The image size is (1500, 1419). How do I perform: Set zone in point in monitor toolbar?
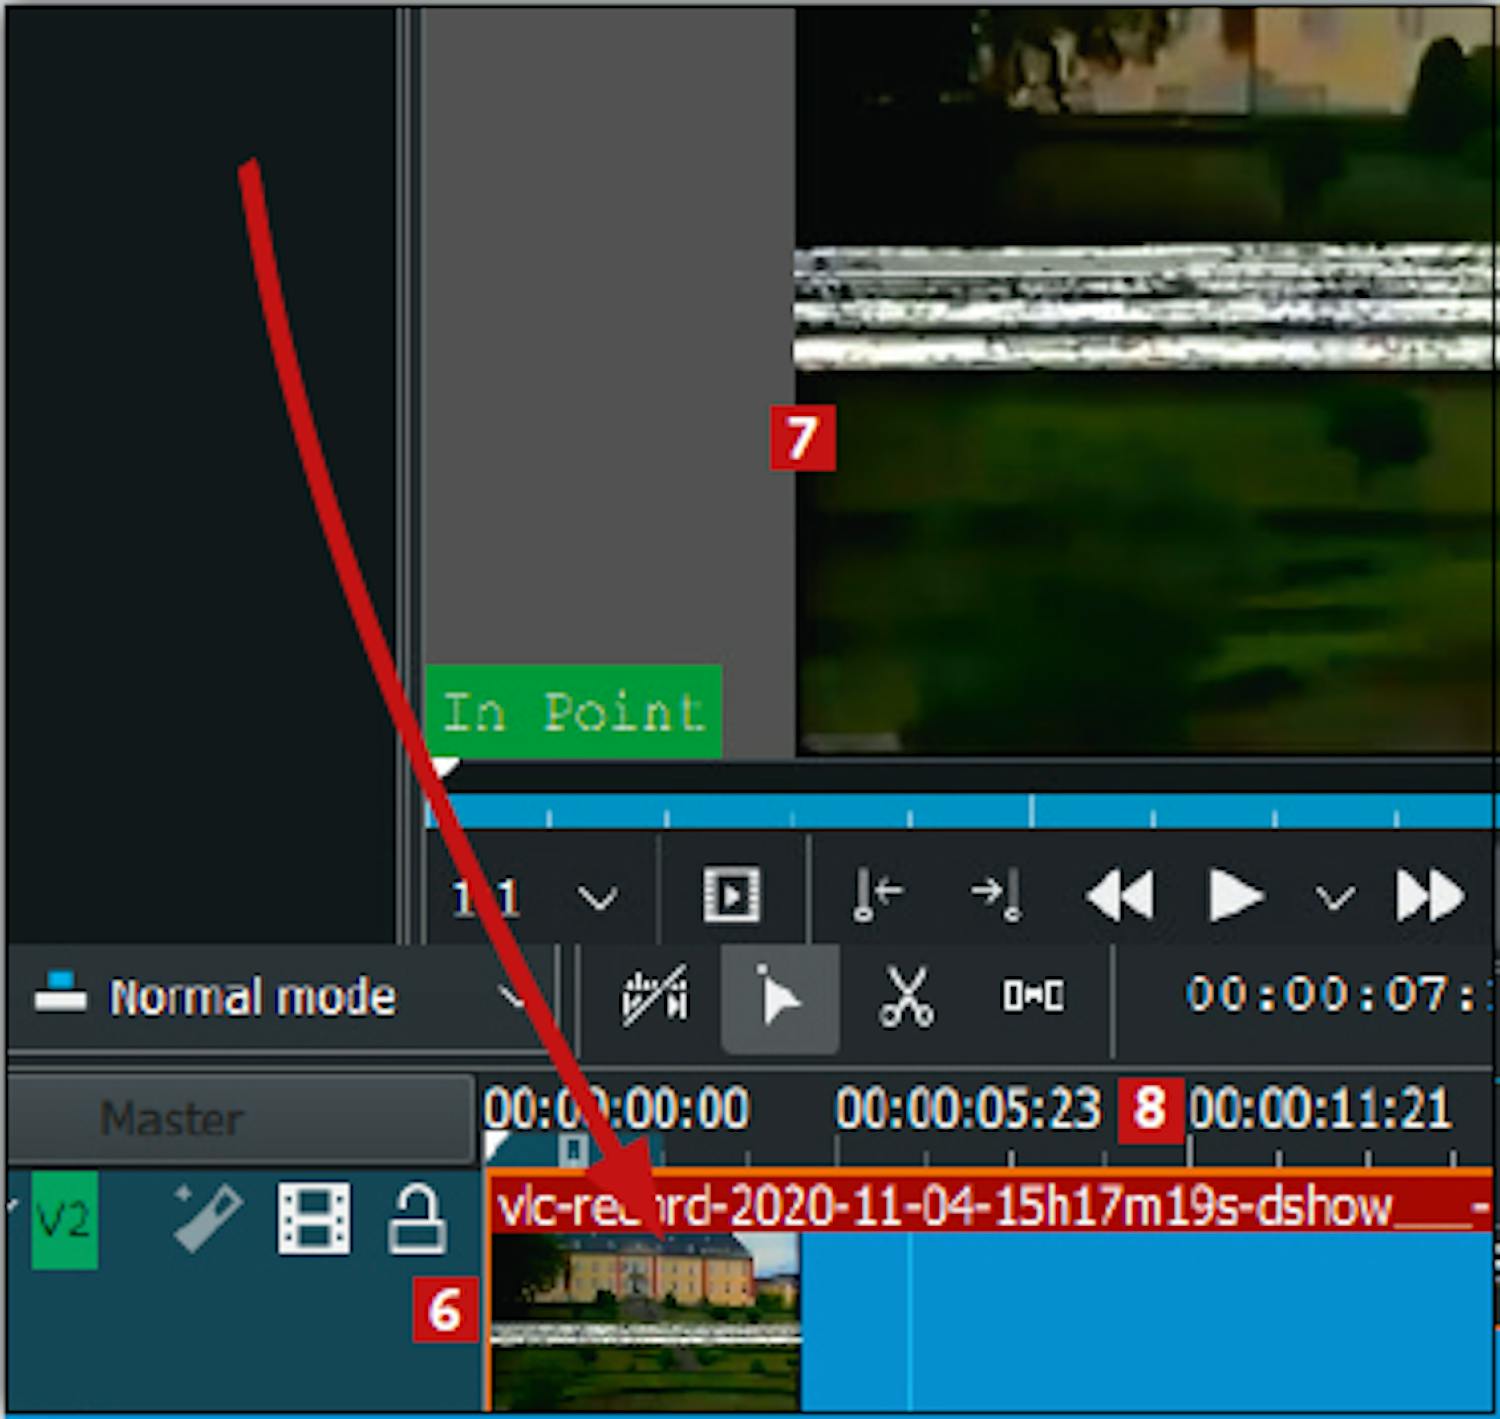tap(878, 894)
